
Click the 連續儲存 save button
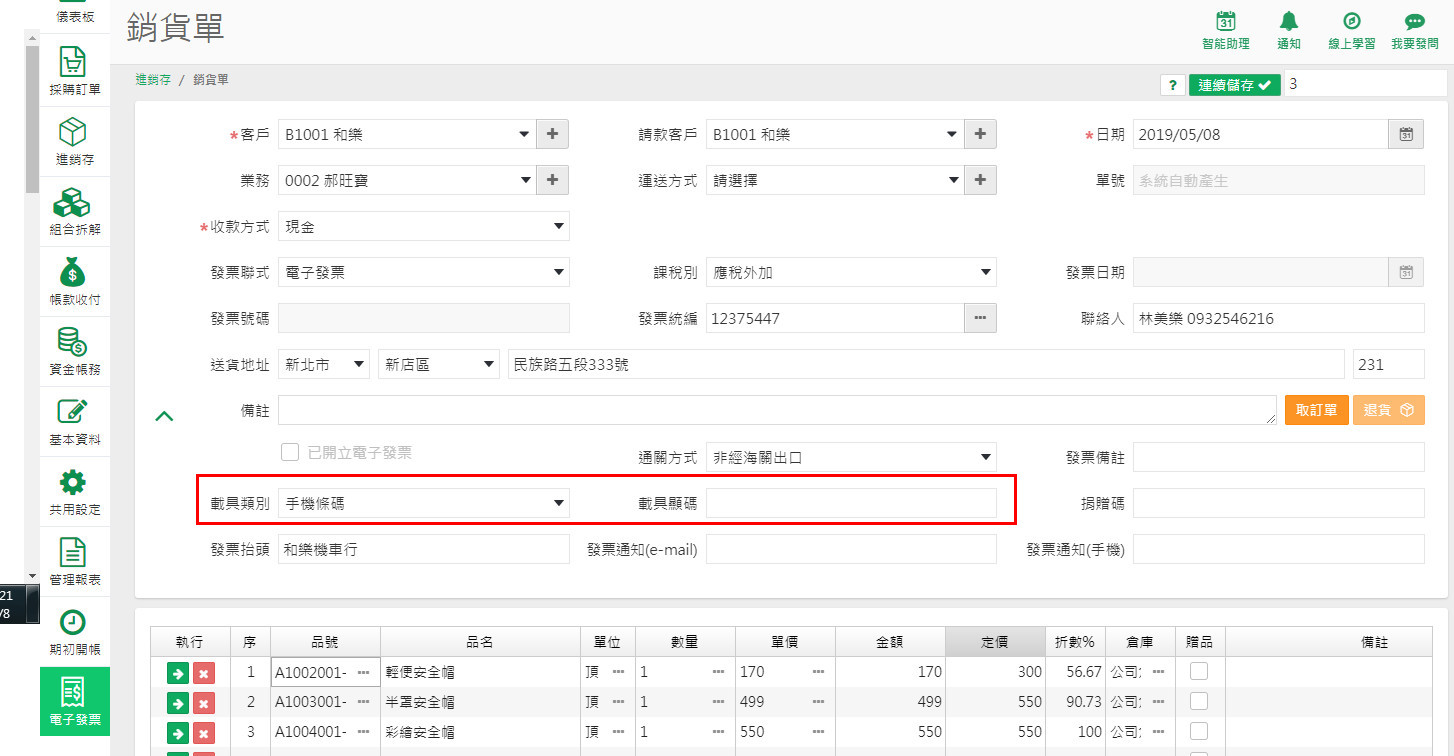tap(1234, 85)
